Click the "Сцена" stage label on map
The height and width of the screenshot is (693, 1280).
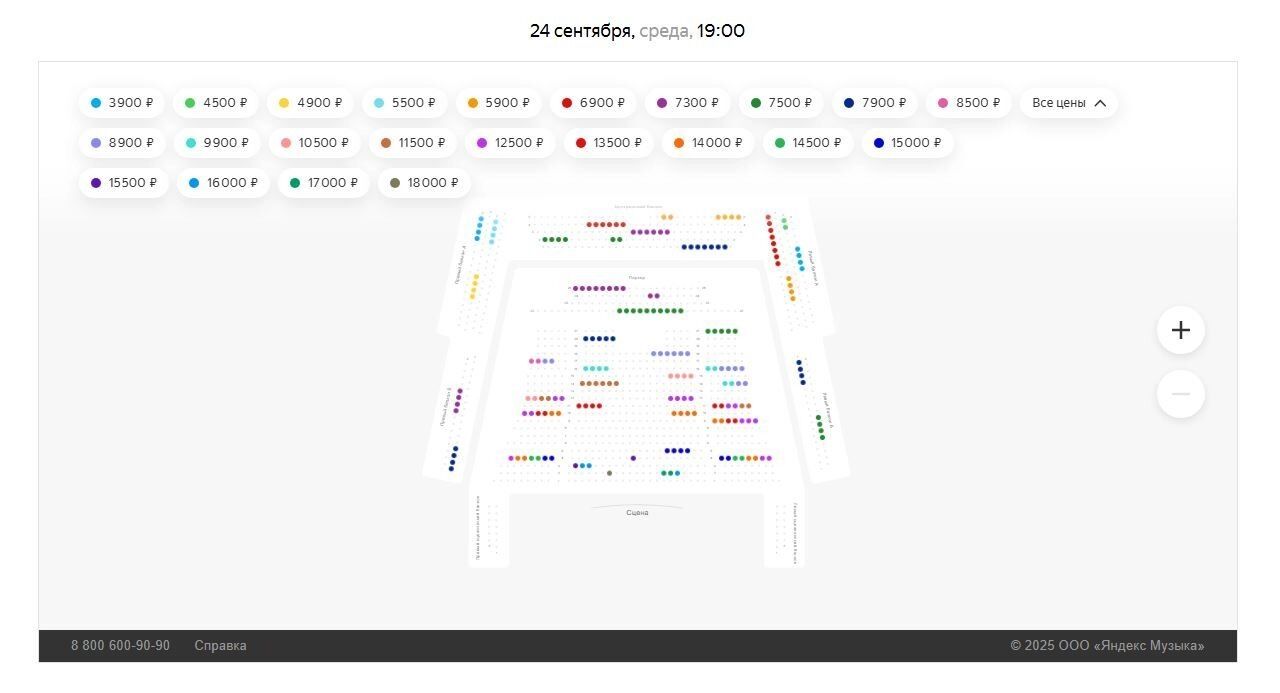click(x=637, y=513)
